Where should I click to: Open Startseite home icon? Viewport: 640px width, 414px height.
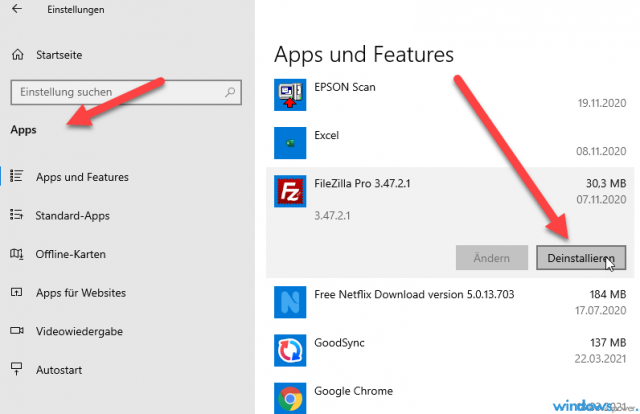point(16,54)
